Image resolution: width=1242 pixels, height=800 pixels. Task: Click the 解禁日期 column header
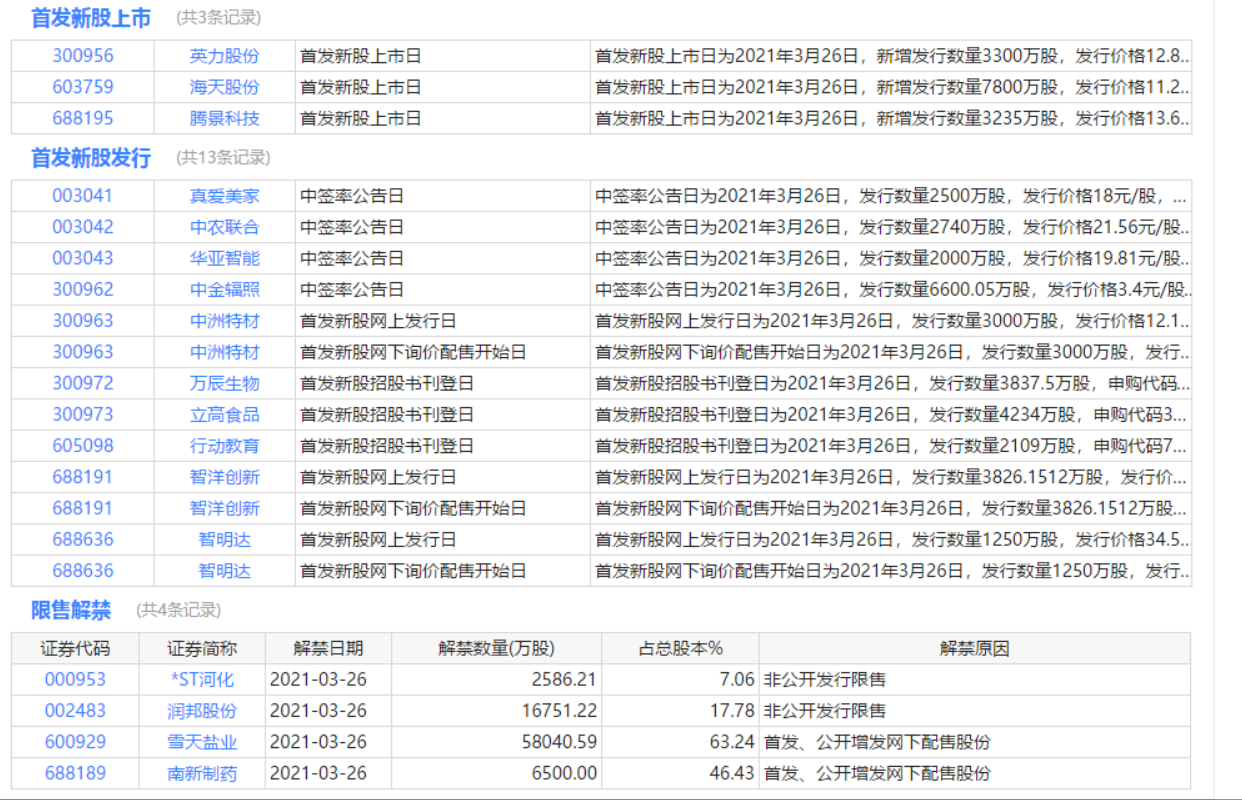(x=328, y=648)
